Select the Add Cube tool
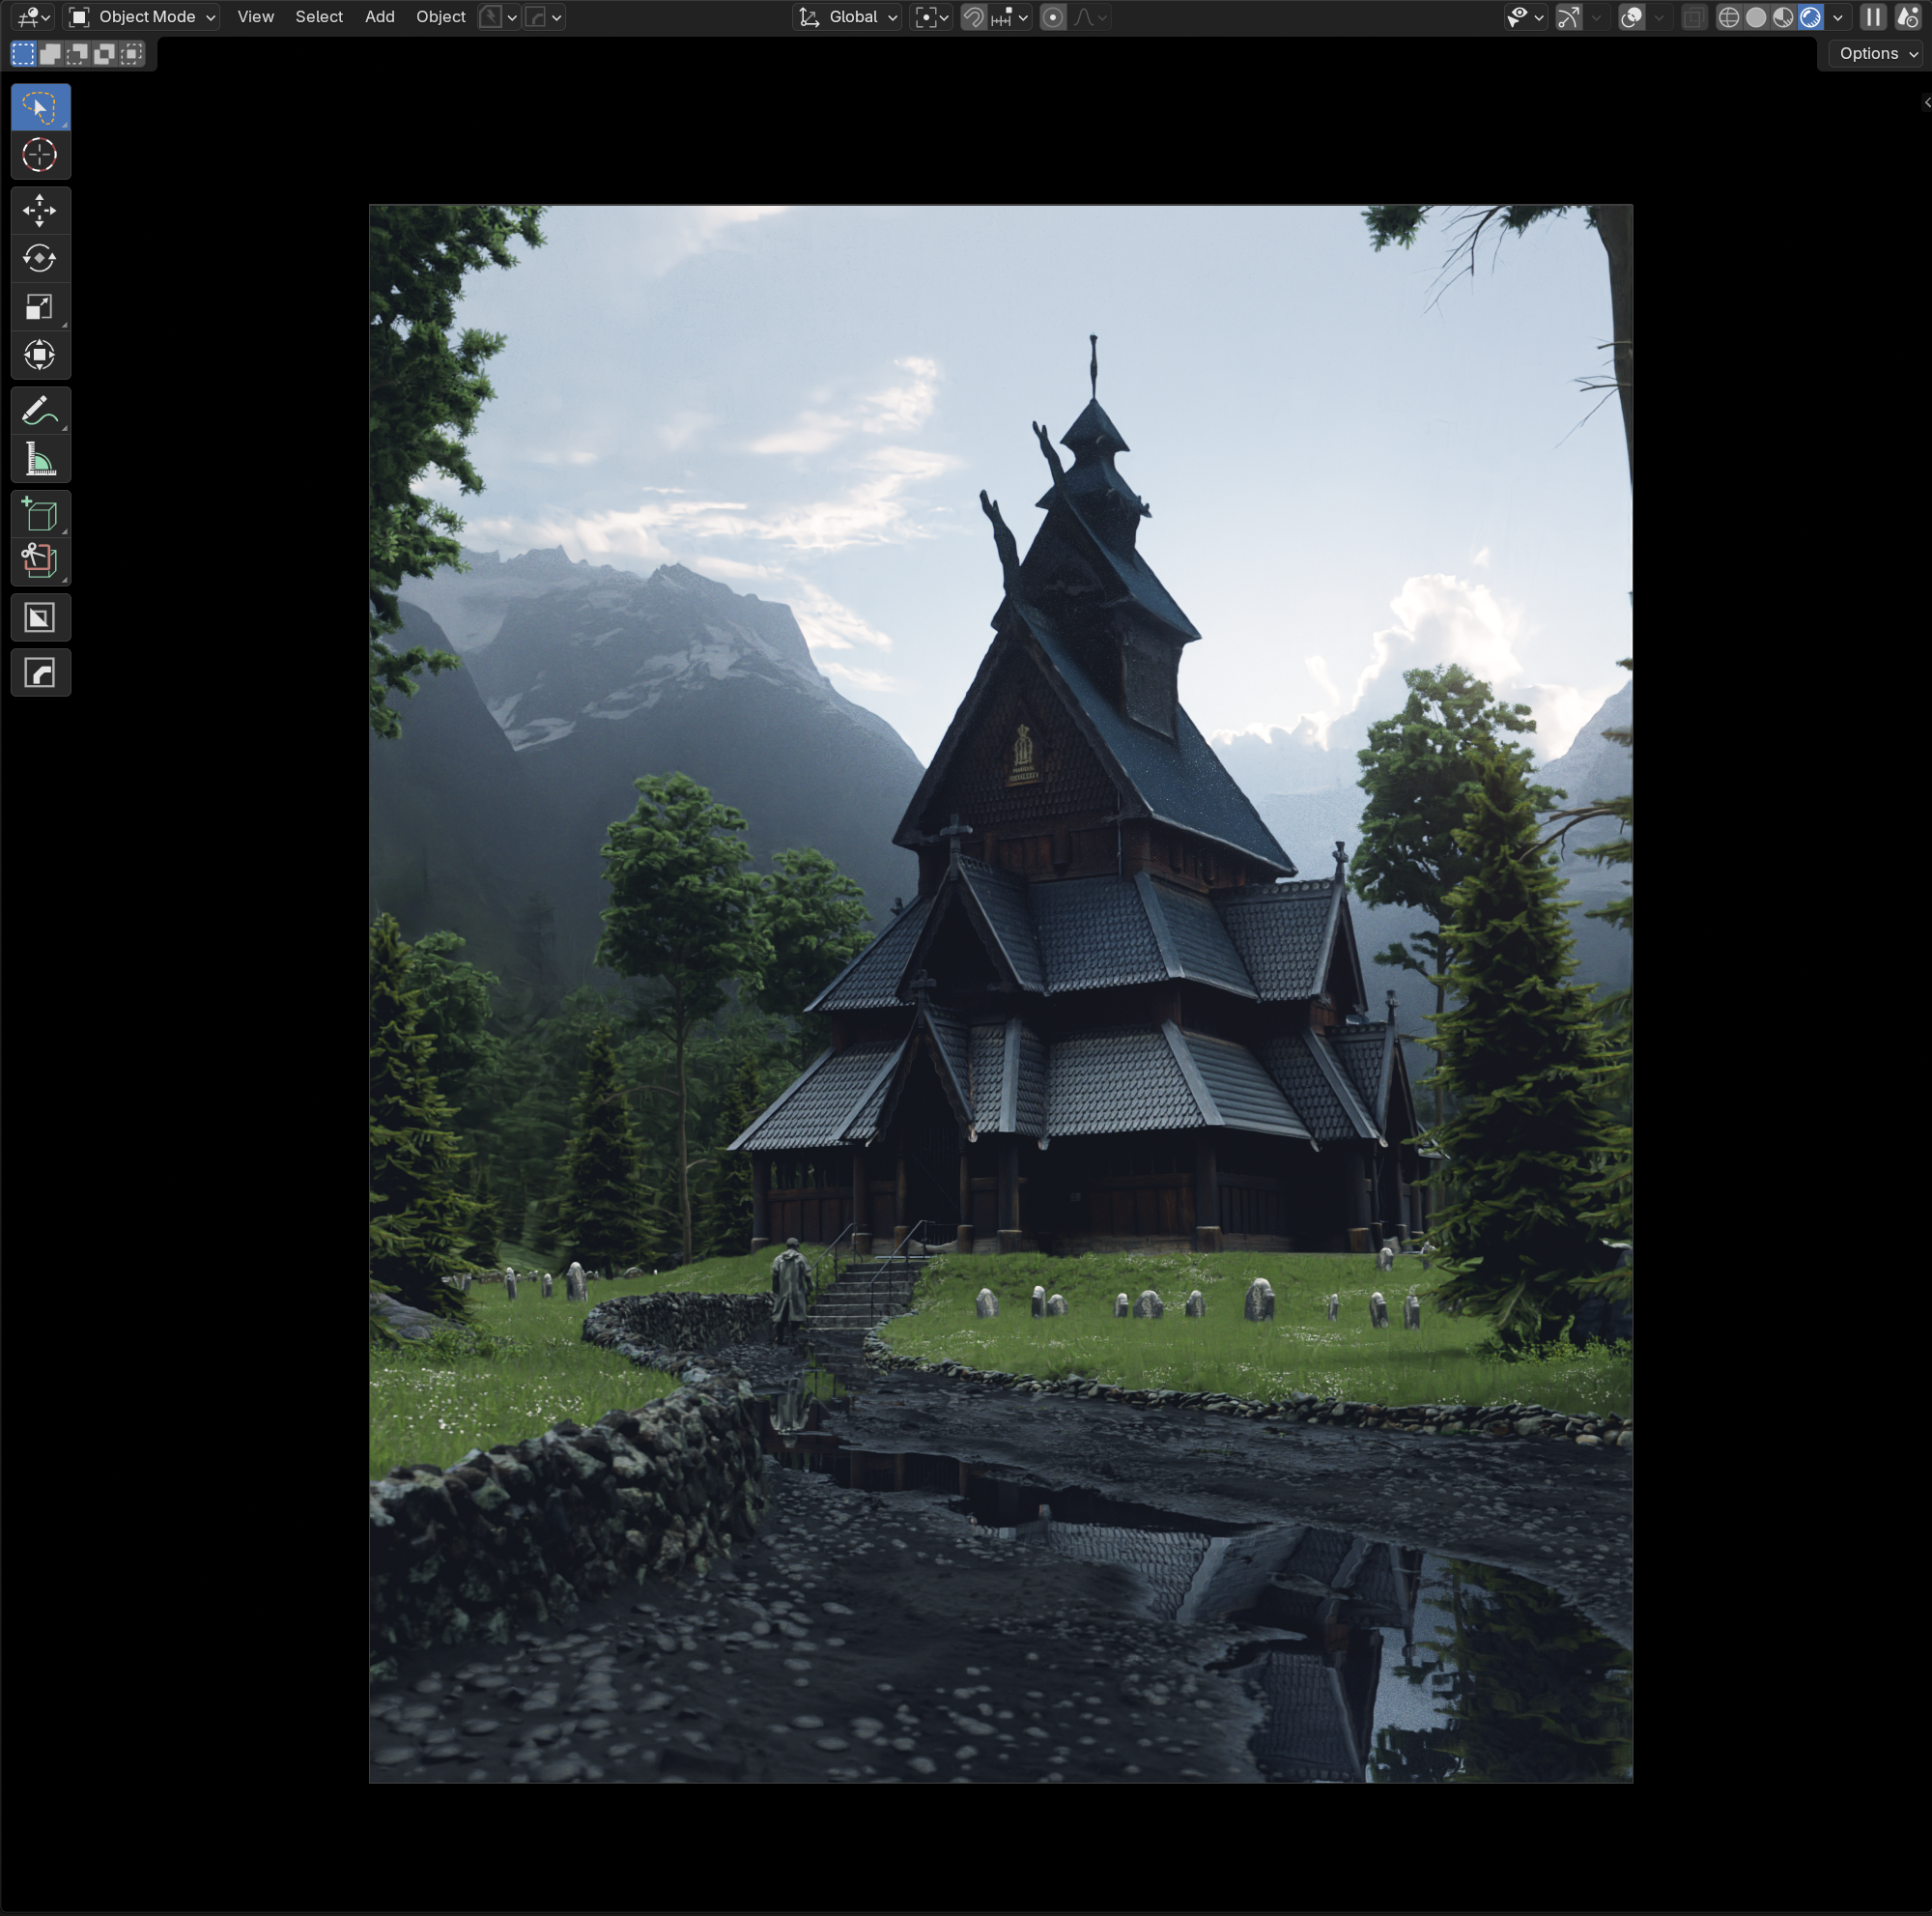The image size is (1932, 1916). 40,514
